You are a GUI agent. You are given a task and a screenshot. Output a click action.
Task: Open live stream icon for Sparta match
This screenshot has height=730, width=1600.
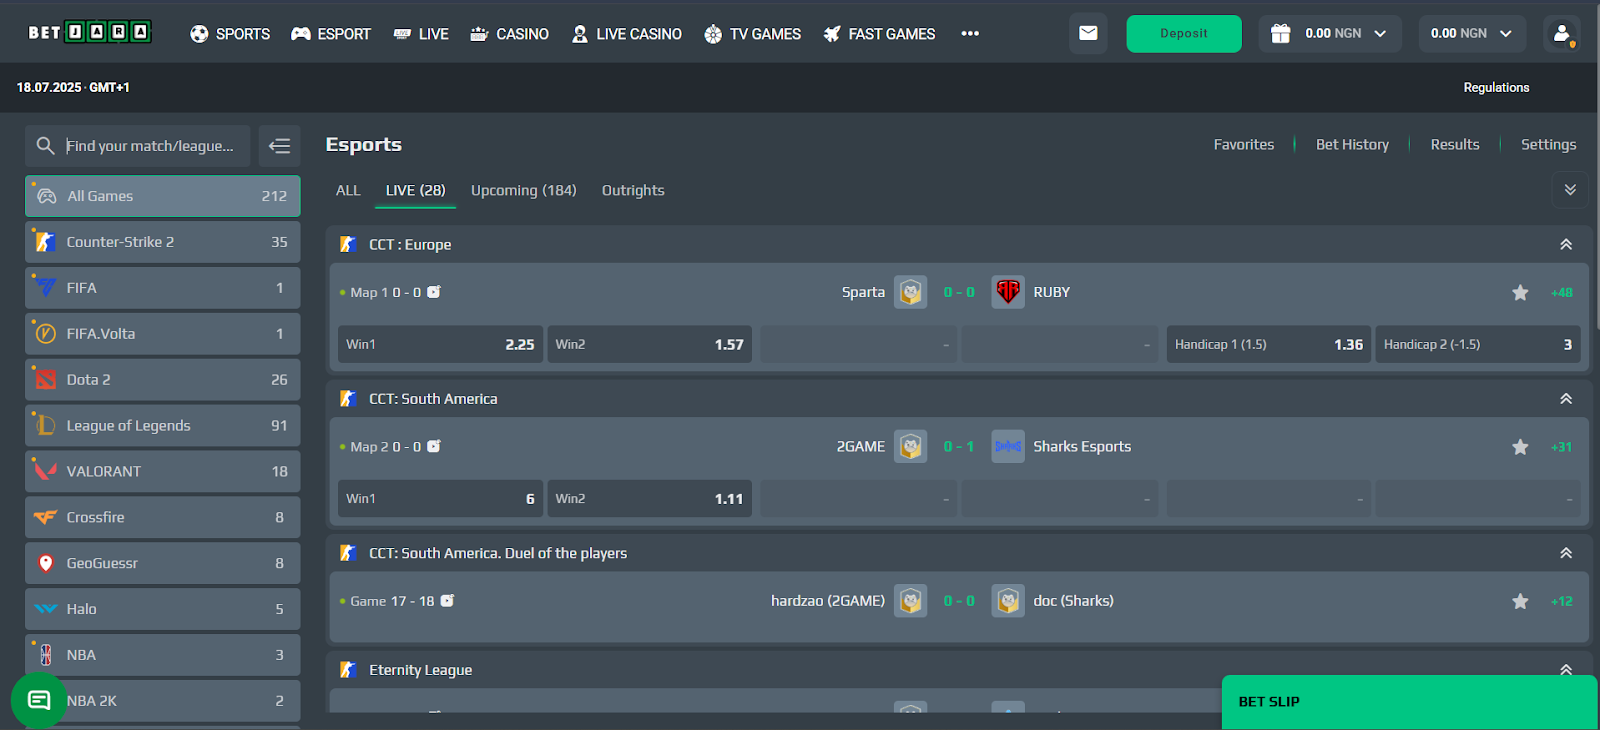(x=434, y=292)
